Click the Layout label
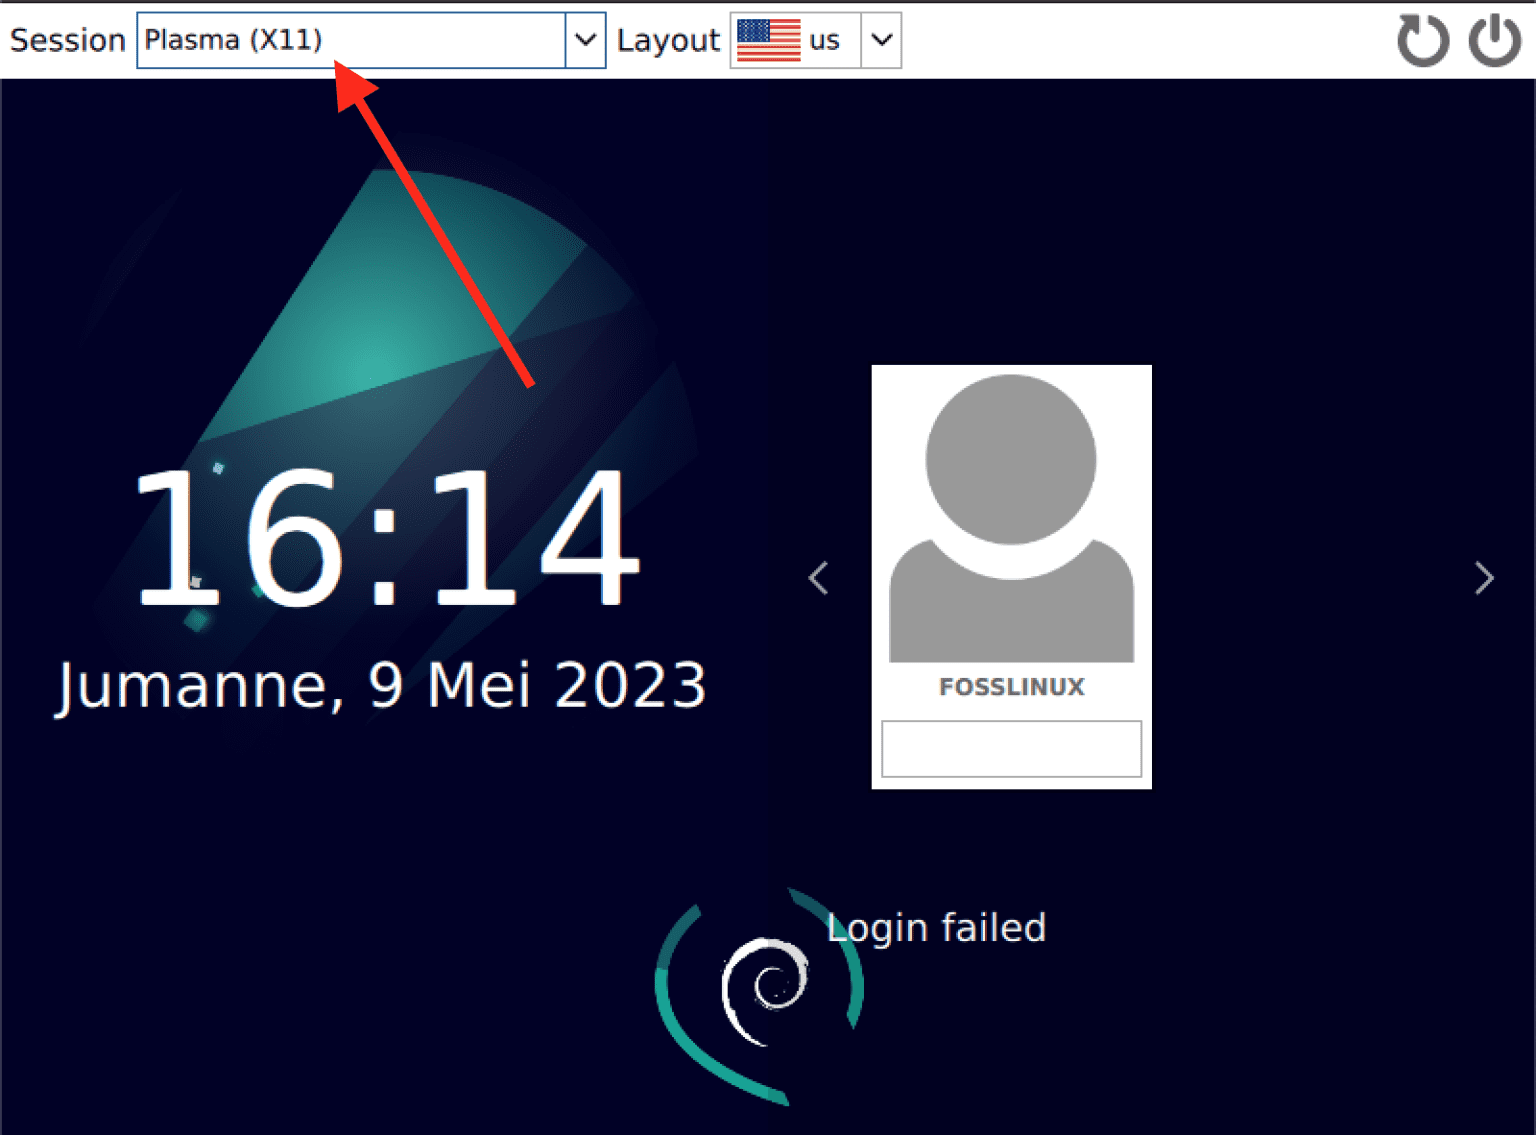 668,39
